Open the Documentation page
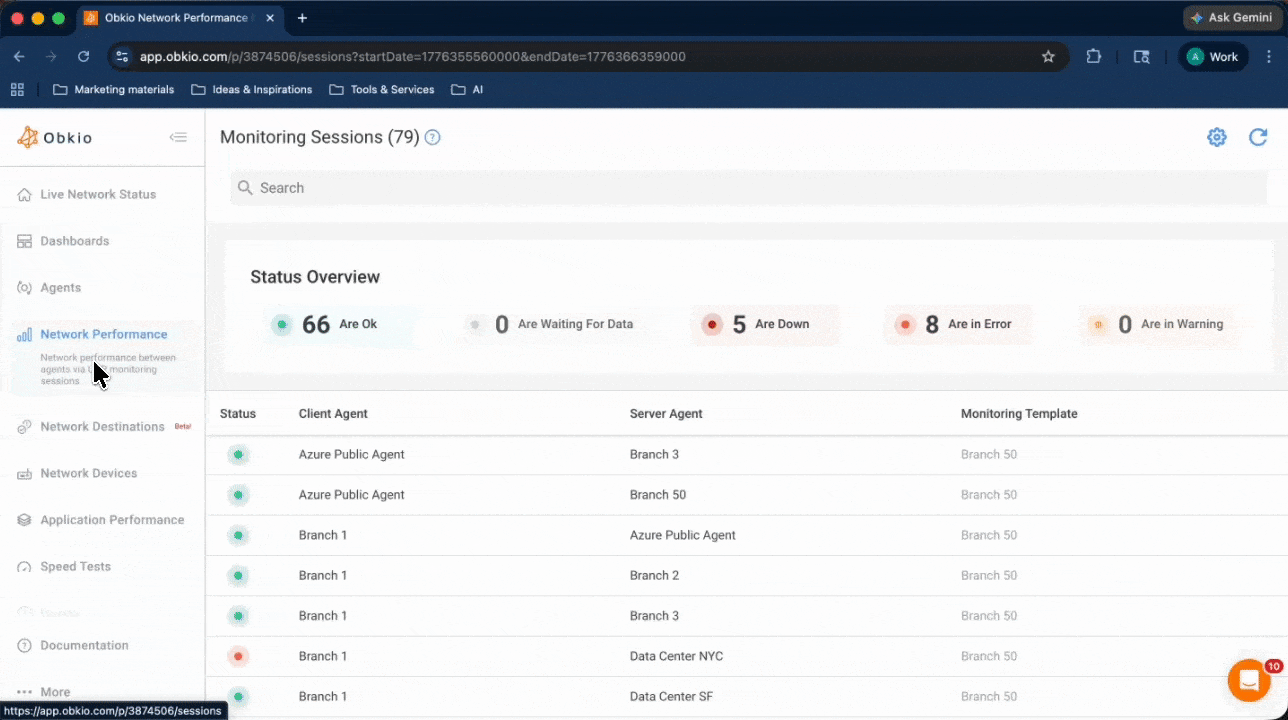Viewport: 1288px width, 720px height. pos(84,645)
